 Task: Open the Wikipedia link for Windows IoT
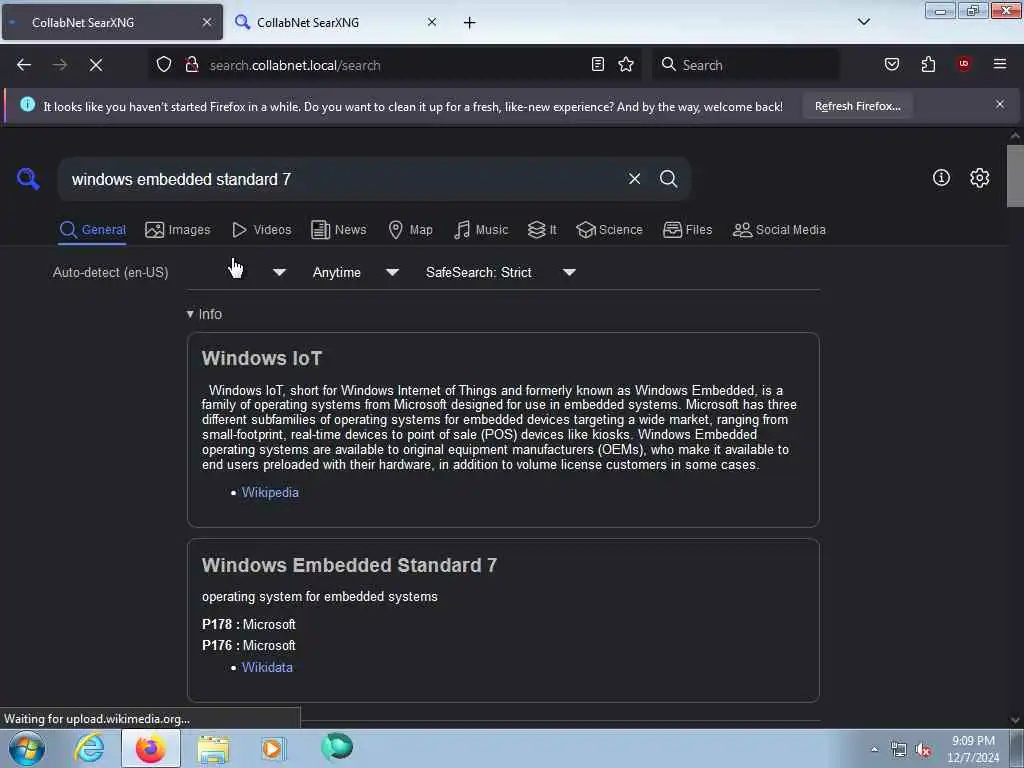coord(270,492)
